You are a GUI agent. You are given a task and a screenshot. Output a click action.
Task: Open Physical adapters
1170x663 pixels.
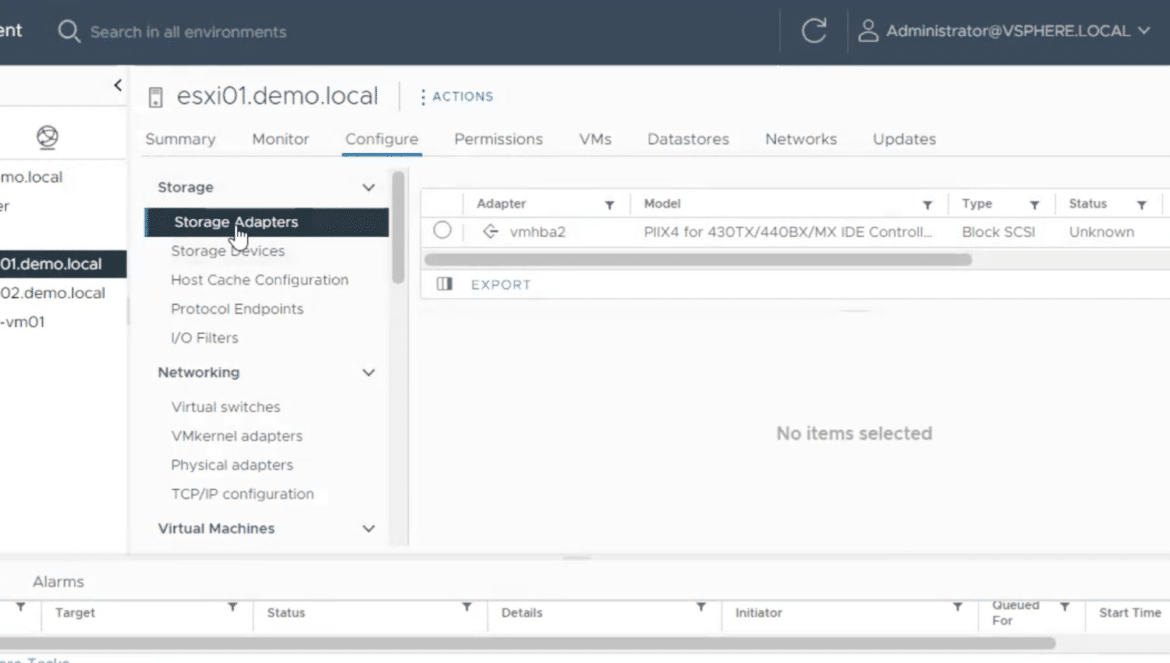(232, 465)
